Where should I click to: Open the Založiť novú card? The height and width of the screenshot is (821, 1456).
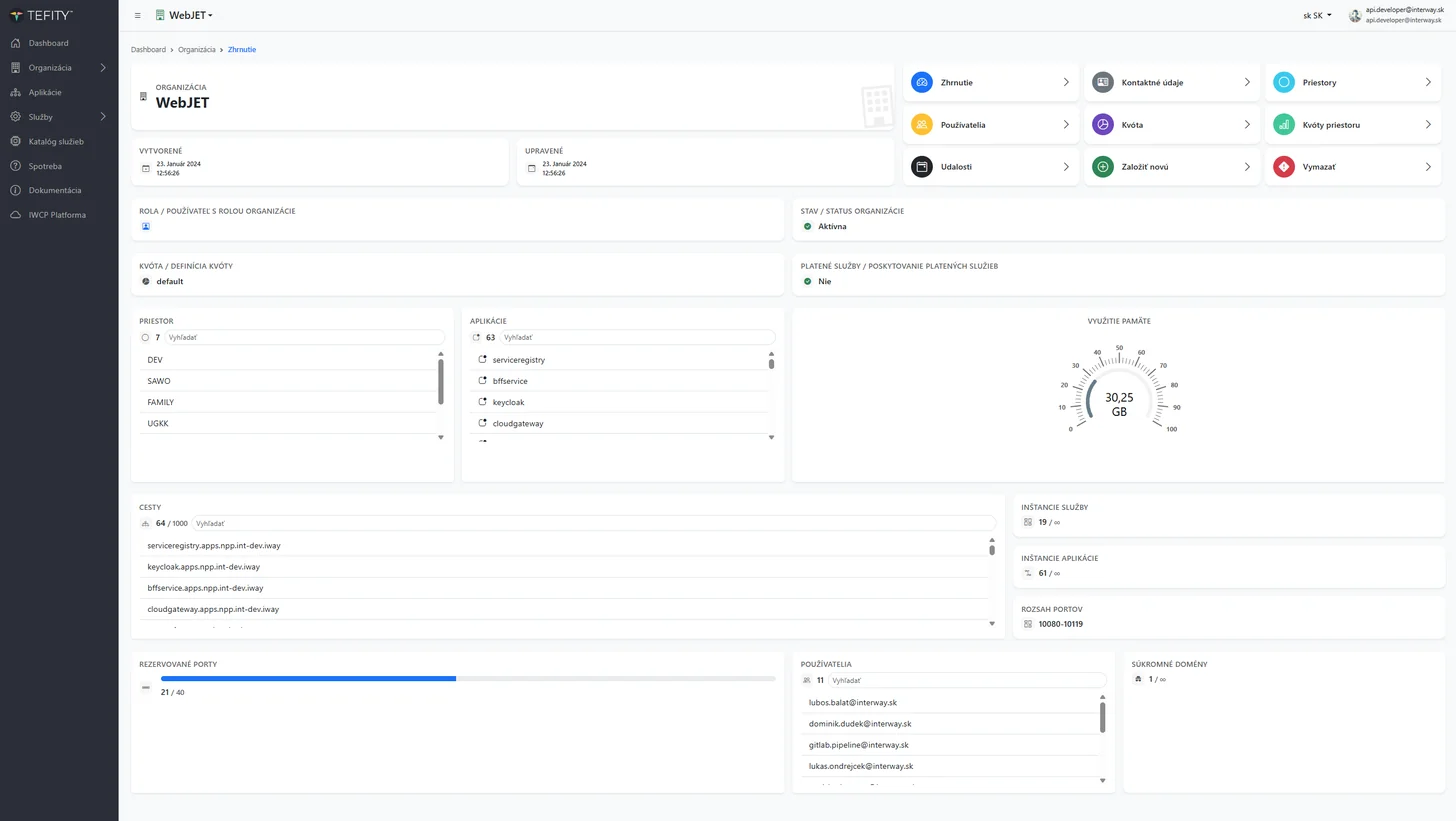[1172, 167]
